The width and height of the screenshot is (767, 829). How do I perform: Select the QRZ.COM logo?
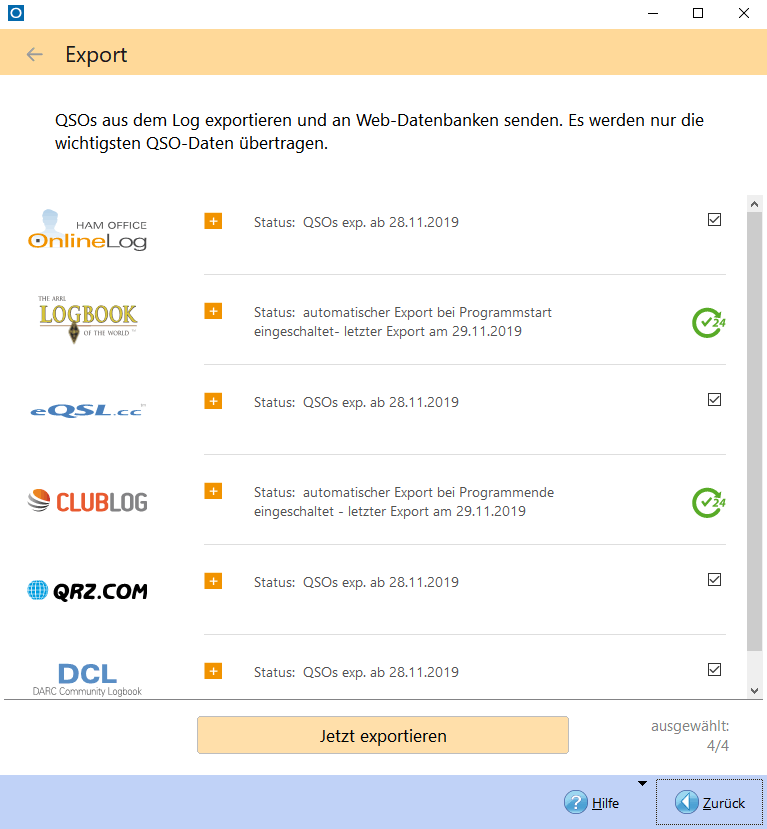(x=87, y=591)
